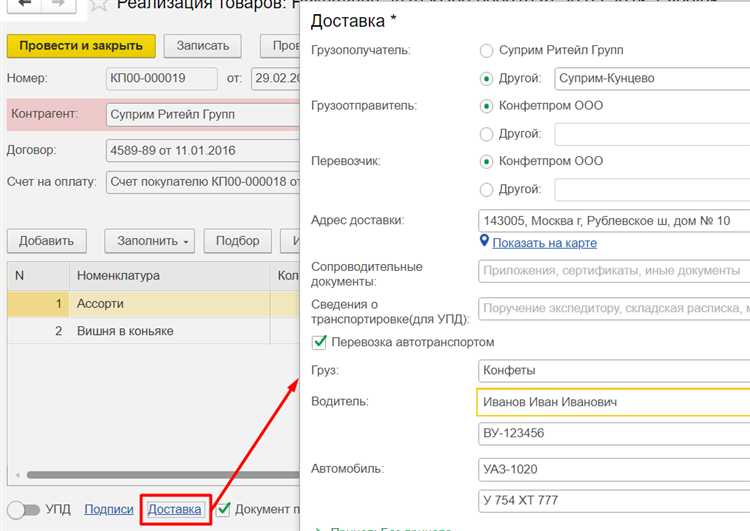Click the Подбор button

[237, 241]
